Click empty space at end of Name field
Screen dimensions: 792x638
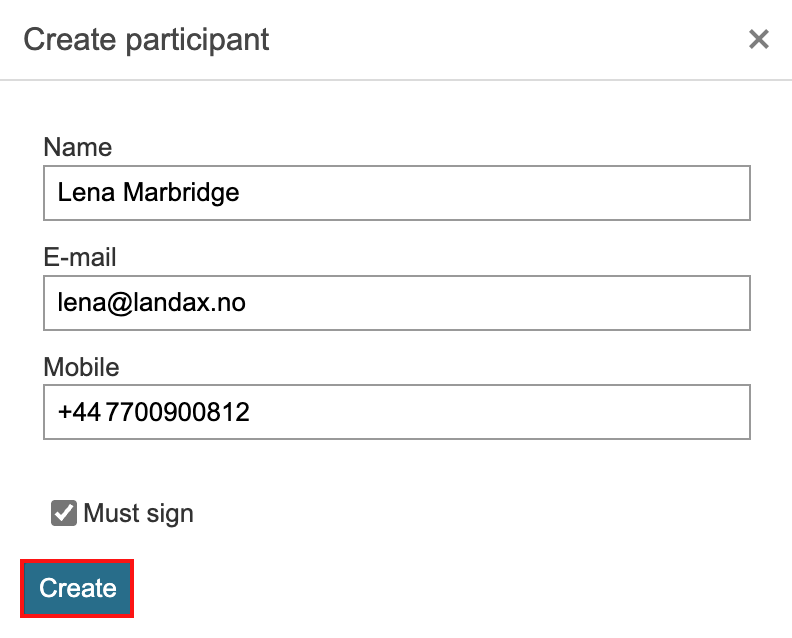click(600, 192)
